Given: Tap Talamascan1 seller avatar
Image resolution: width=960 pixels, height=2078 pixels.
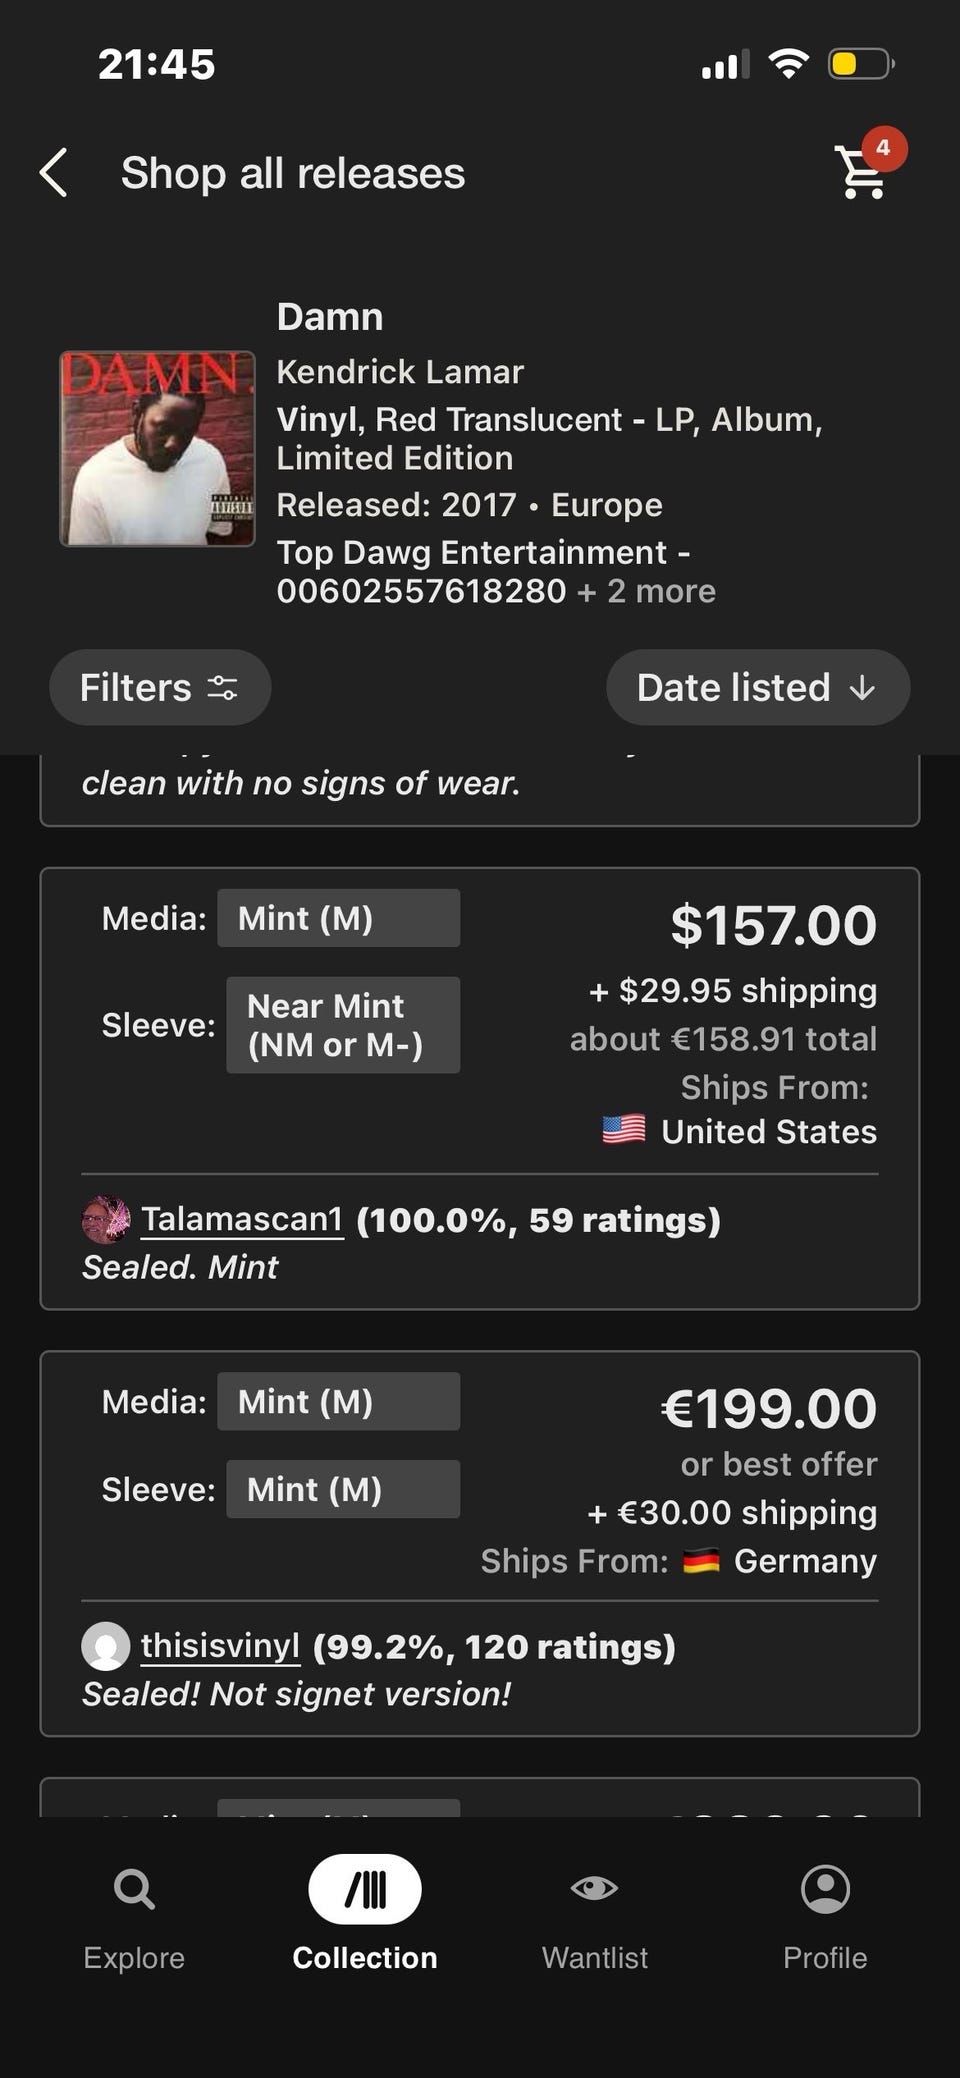Looking at the screenshot, I should pos(105,1220).
